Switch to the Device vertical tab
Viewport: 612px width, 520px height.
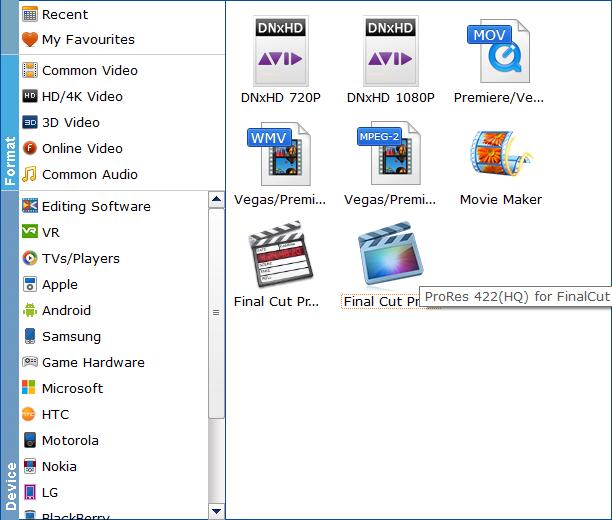pos(9,355)
